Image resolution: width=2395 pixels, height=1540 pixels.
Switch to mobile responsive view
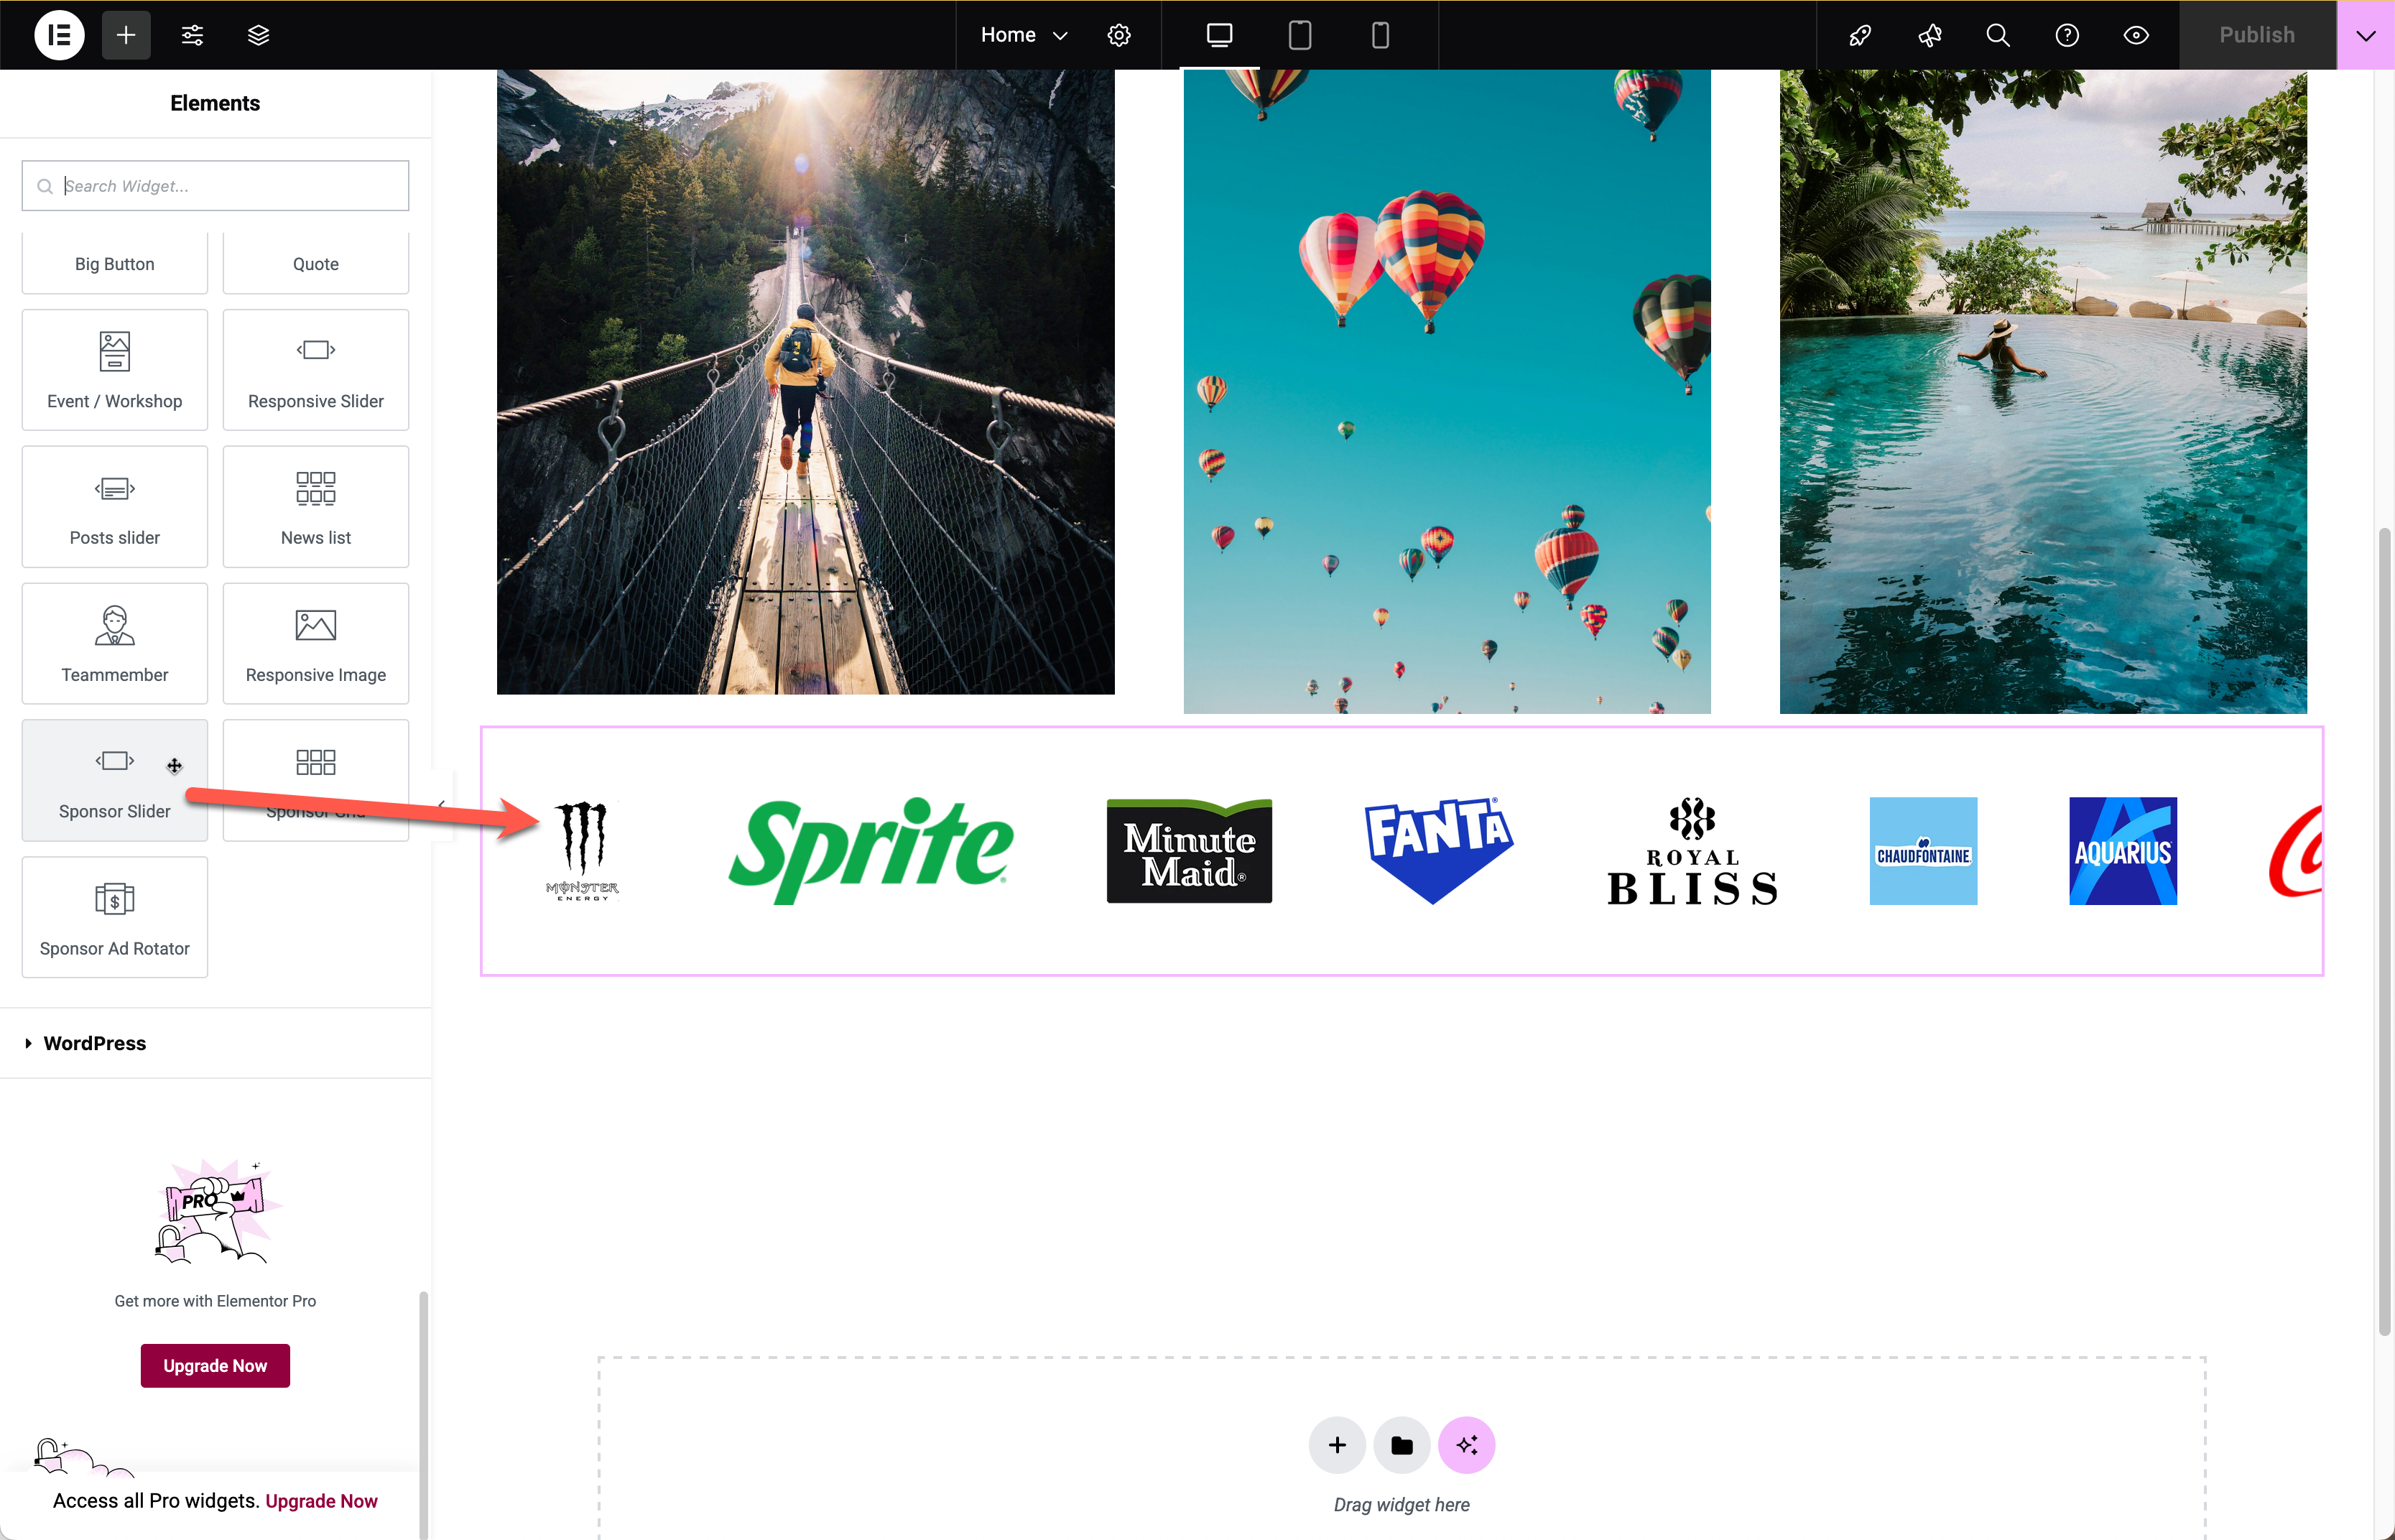(x=1380, y=35)
